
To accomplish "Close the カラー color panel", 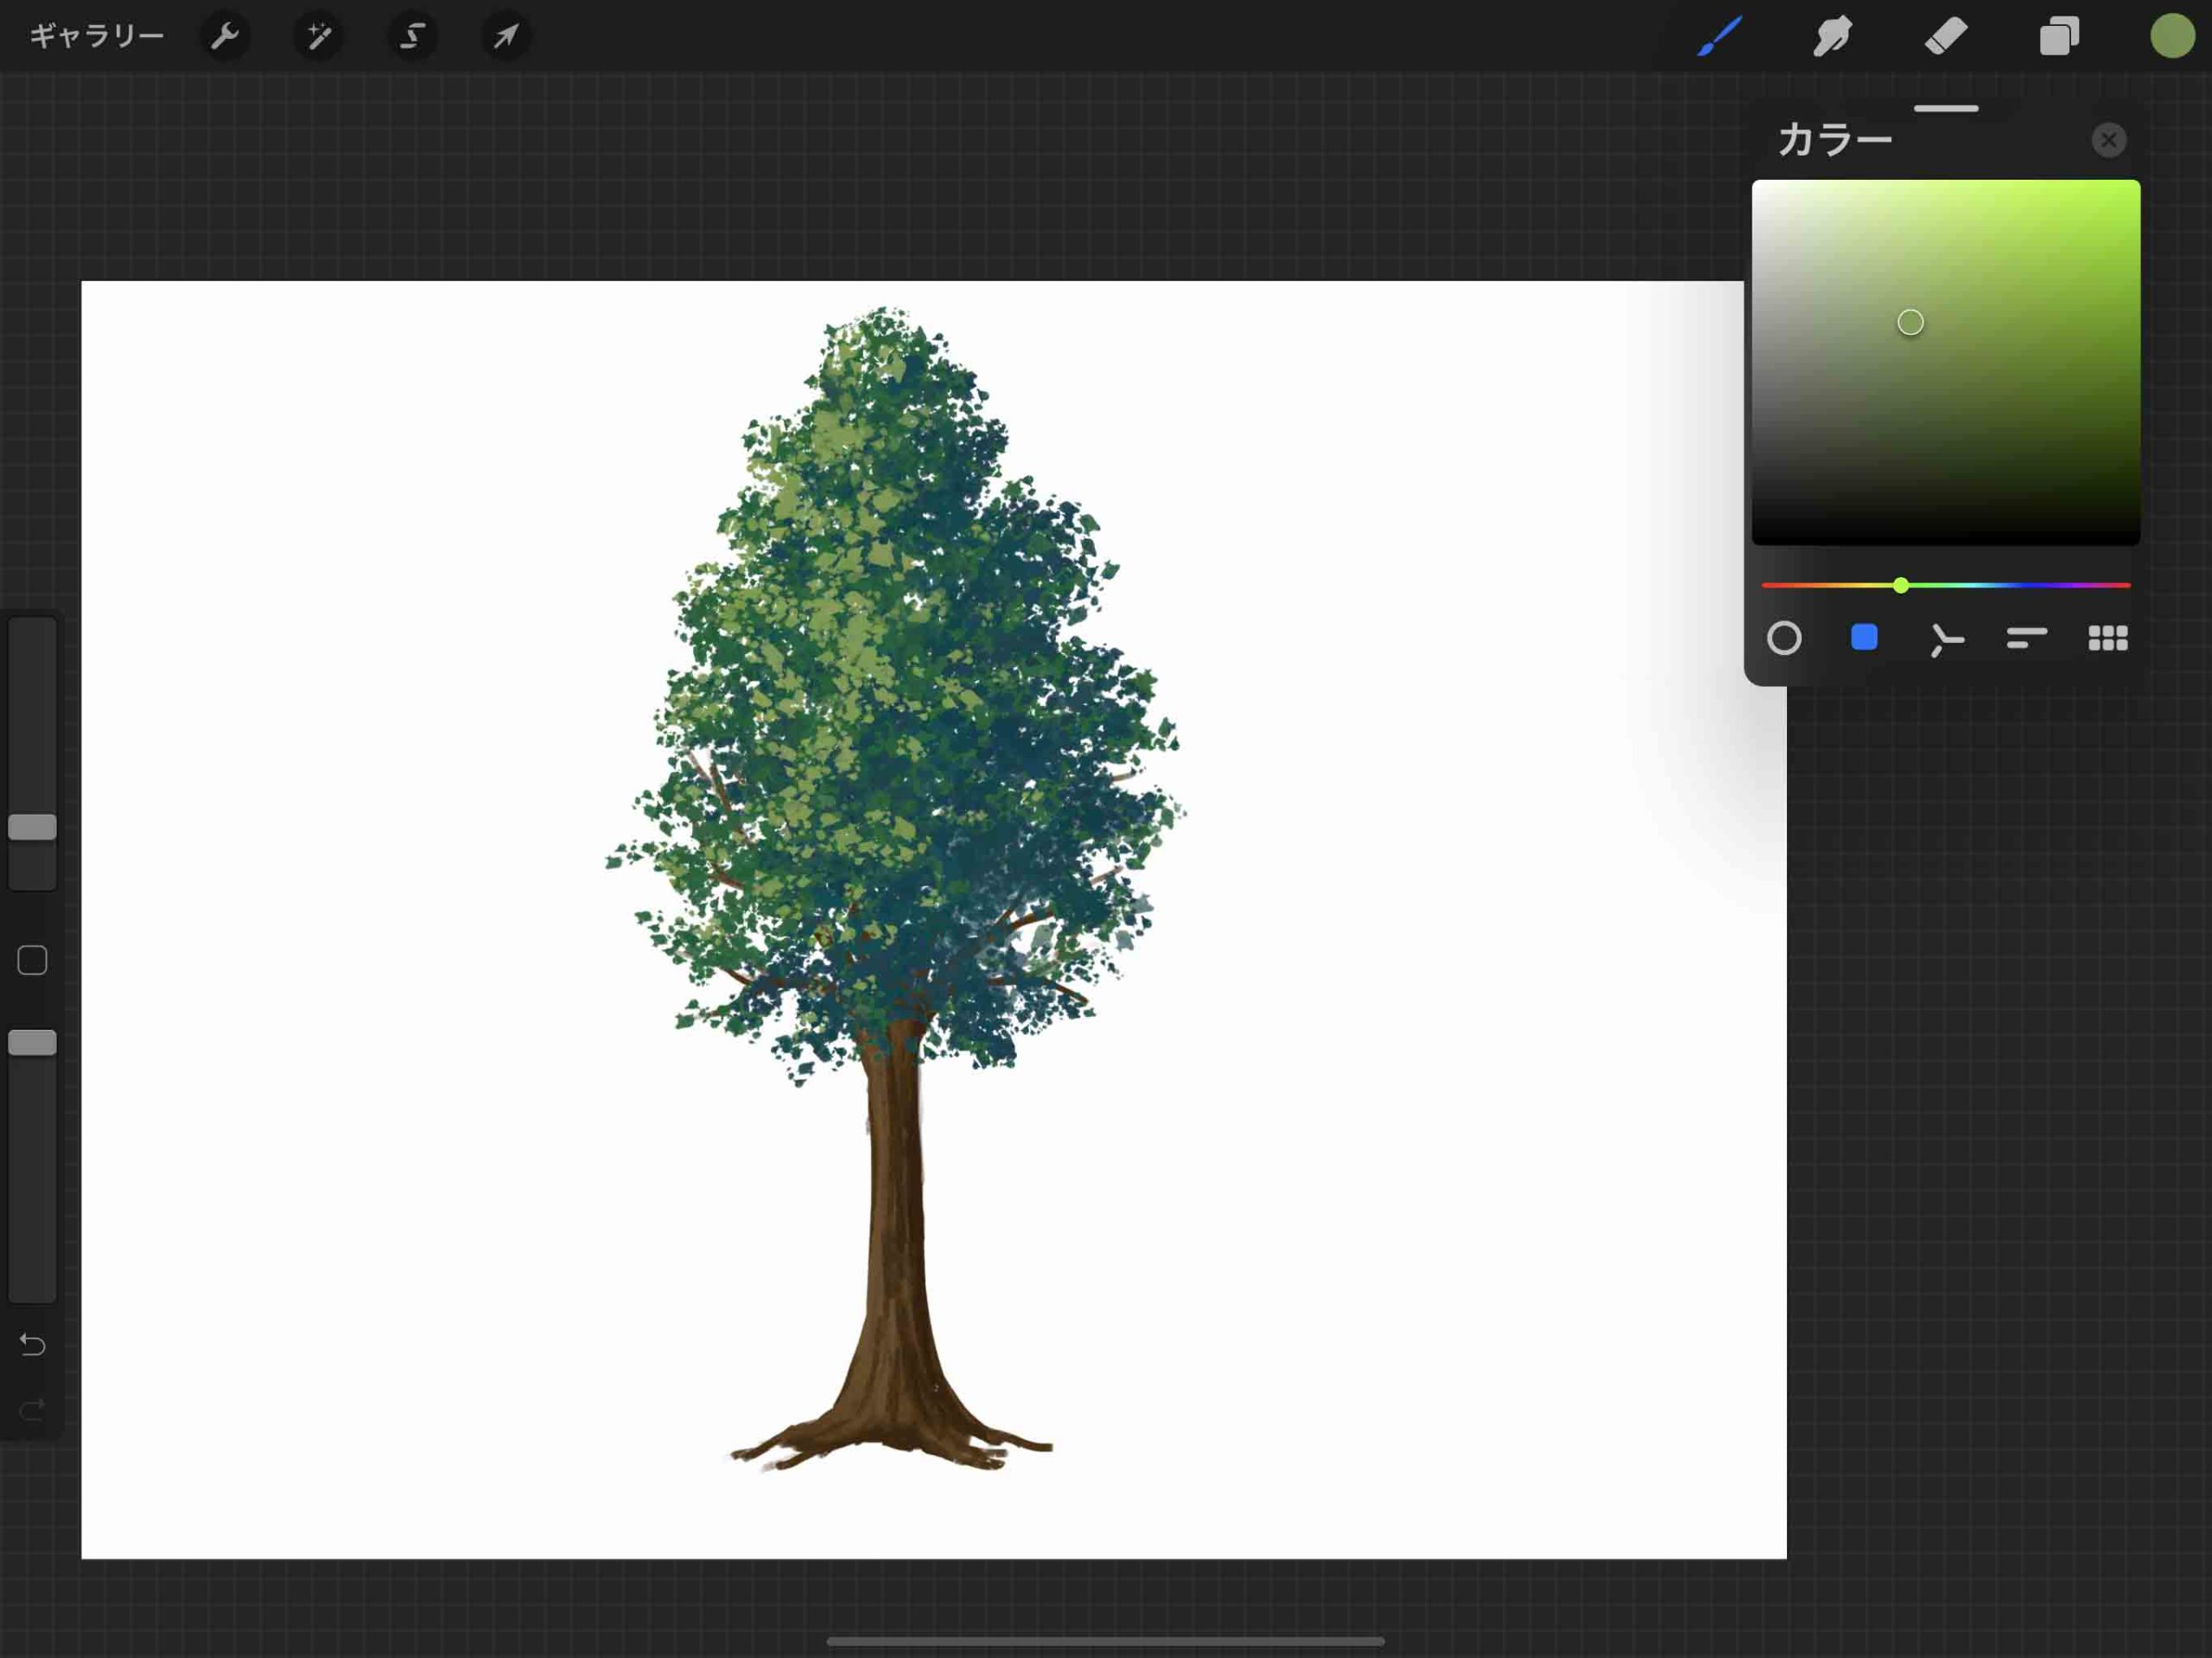I will pos(2107,139).
